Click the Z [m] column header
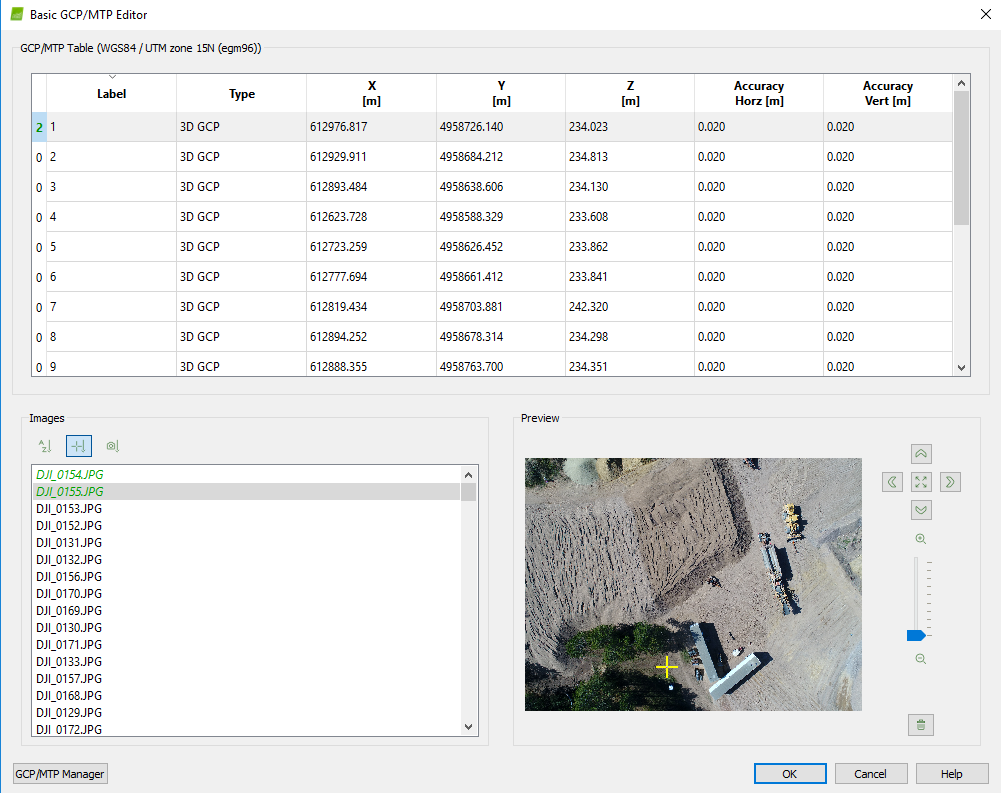 [630, 93]
